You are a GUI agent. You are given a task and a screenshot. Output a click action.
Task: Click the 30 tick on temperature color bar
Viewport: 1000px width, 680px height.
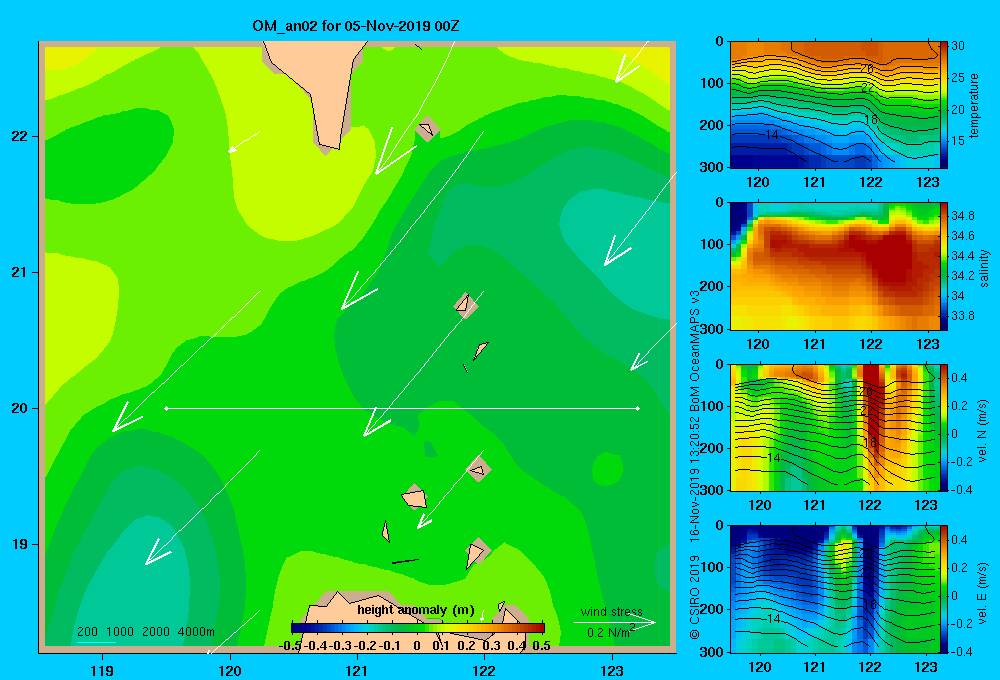[x=958, y=46]
